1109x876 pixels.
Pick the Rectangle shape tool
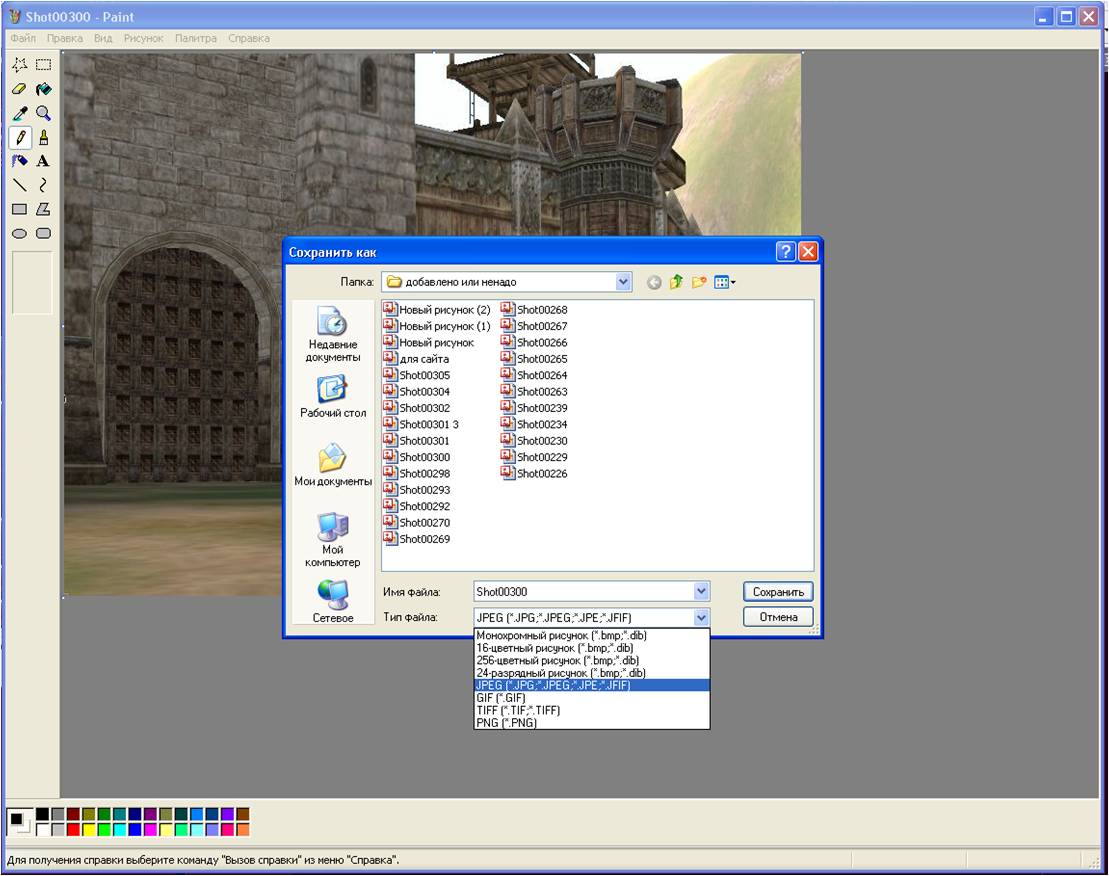tap(20, 209)
